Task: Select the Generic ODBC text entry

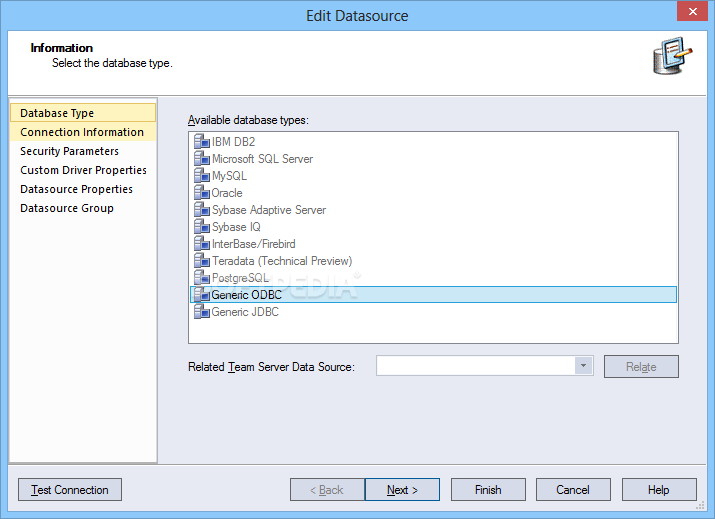Action: [x=247, y=295]
